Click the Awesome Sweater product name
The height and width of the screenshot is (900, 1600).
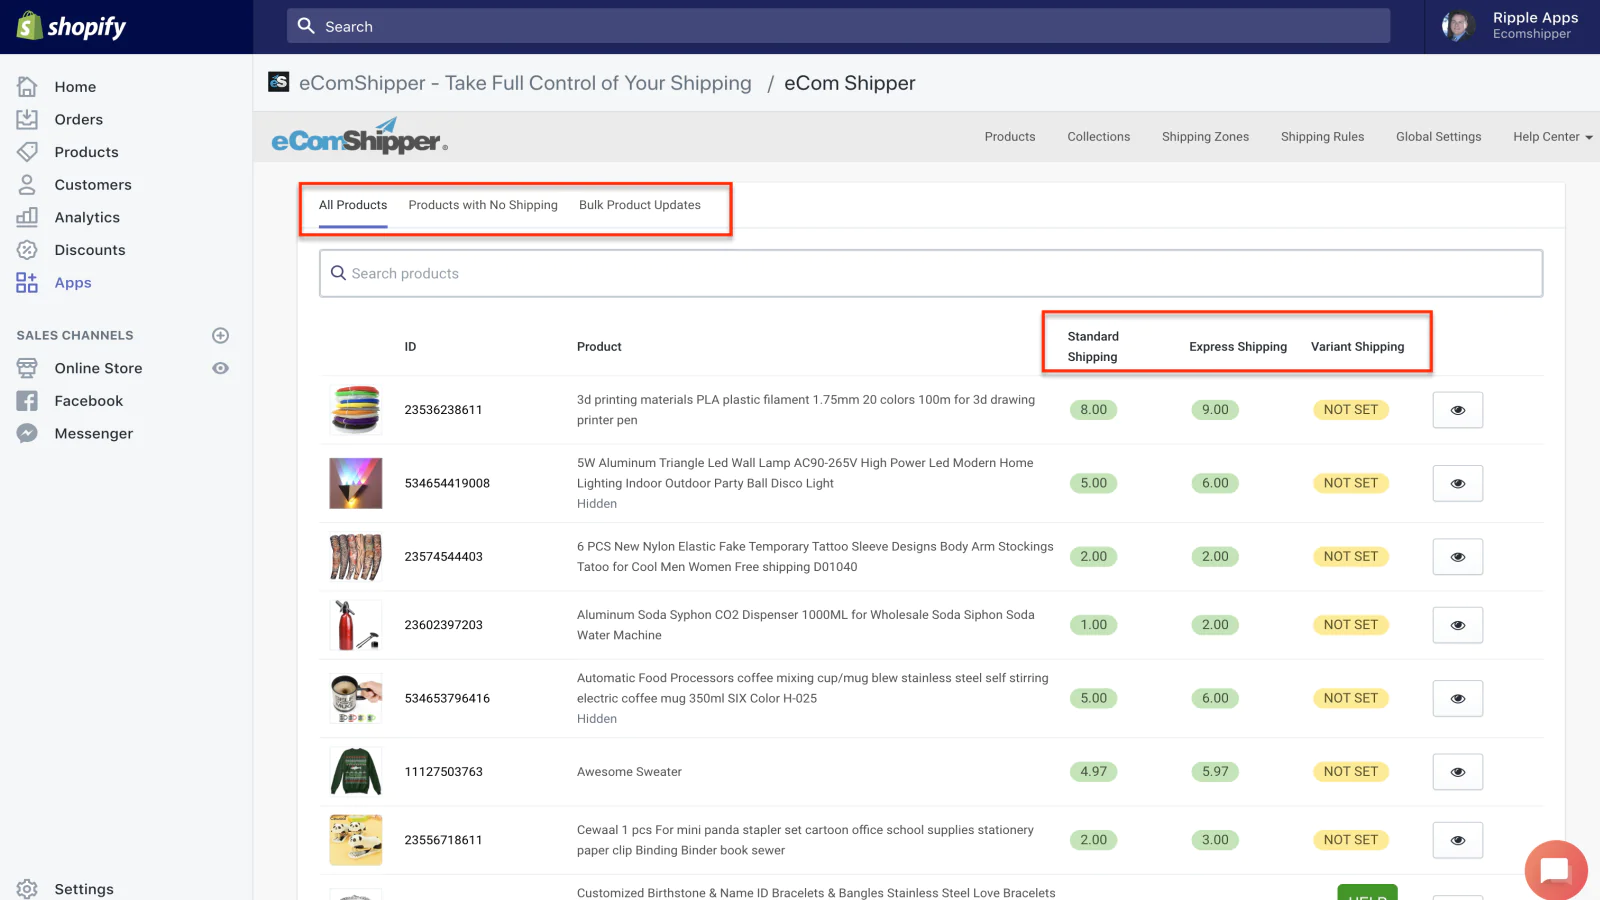click(629, 772)
